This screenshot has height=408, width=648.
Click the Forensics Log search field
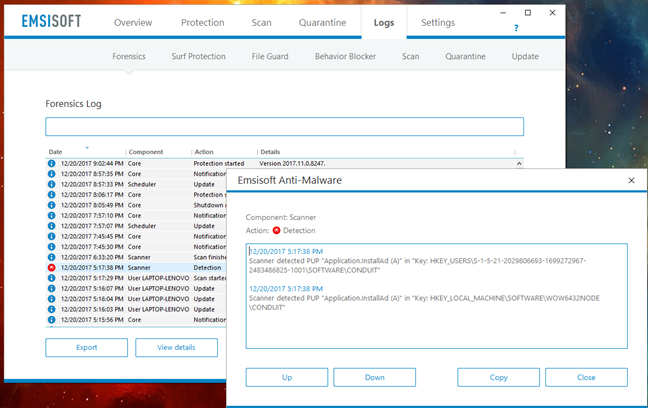(284, 126)
